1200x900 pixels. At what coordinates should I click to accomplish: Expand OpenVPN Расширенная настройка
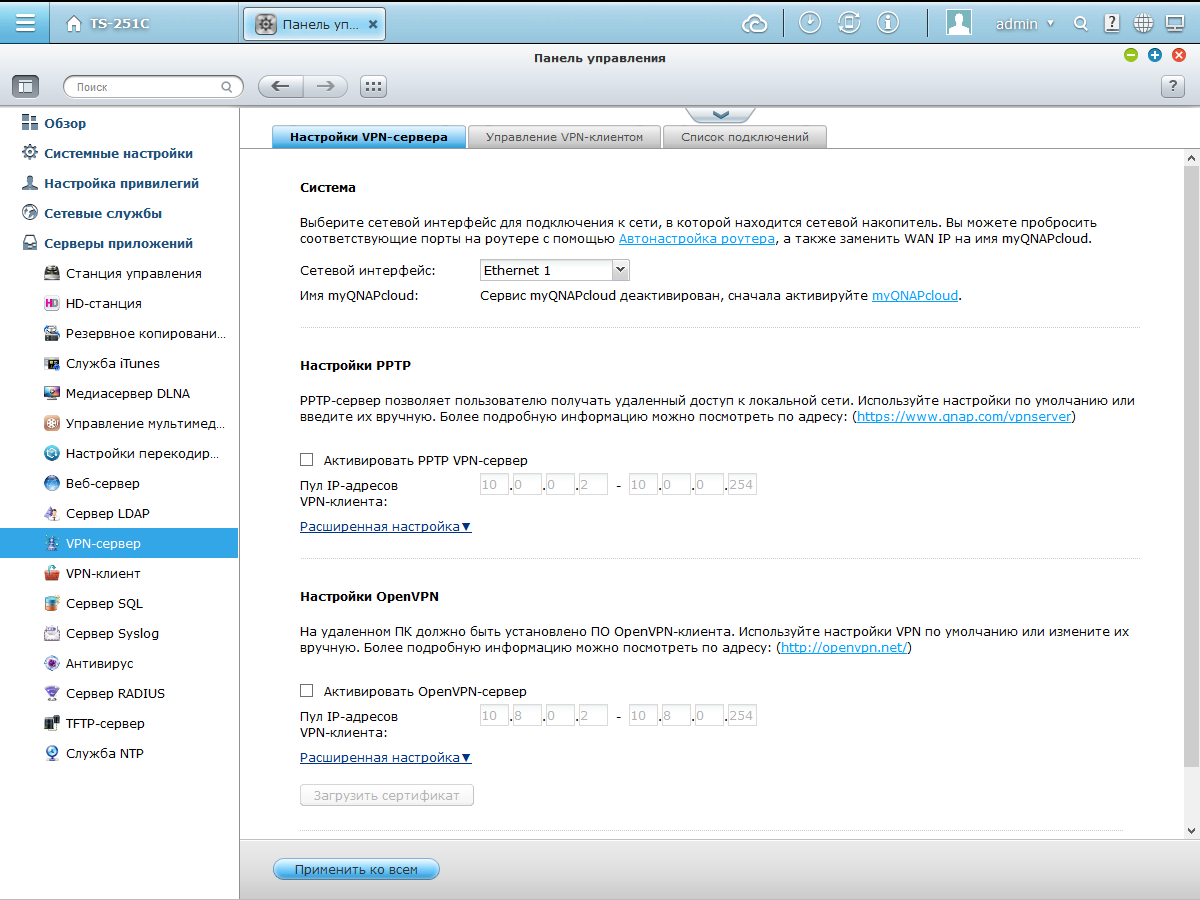[386, 758]
